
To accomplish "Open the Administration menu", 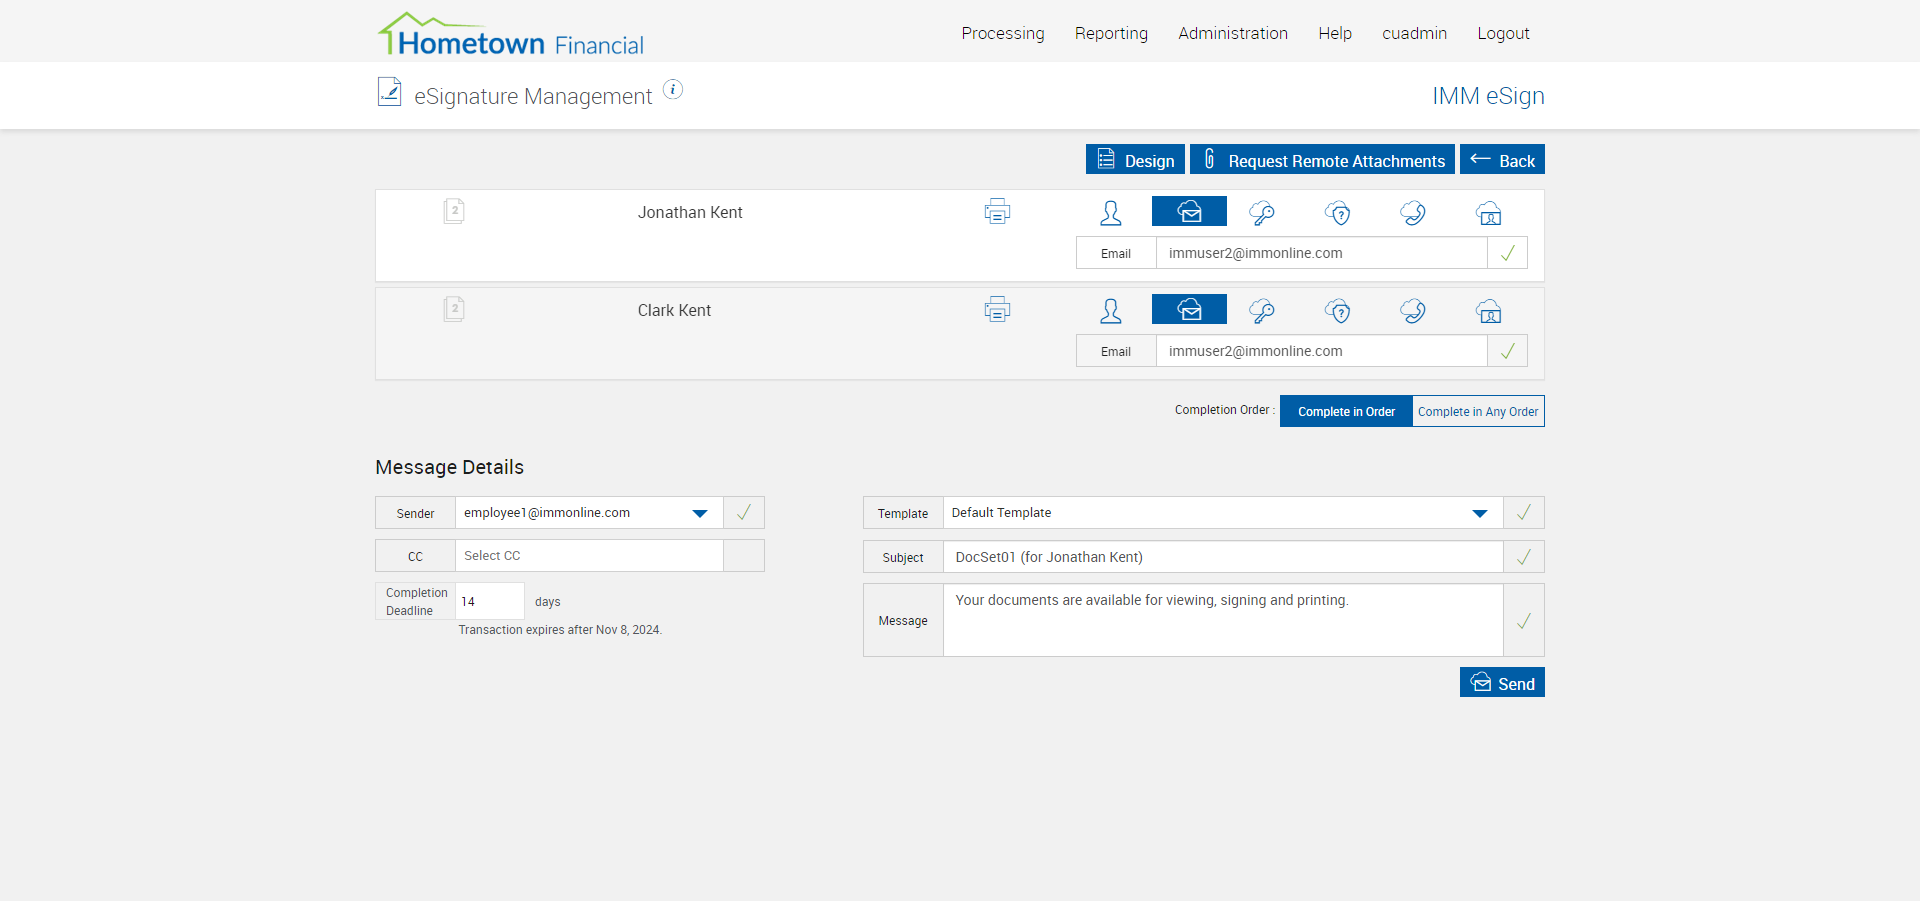I will pyautogui.click(x=1233, y=33).
